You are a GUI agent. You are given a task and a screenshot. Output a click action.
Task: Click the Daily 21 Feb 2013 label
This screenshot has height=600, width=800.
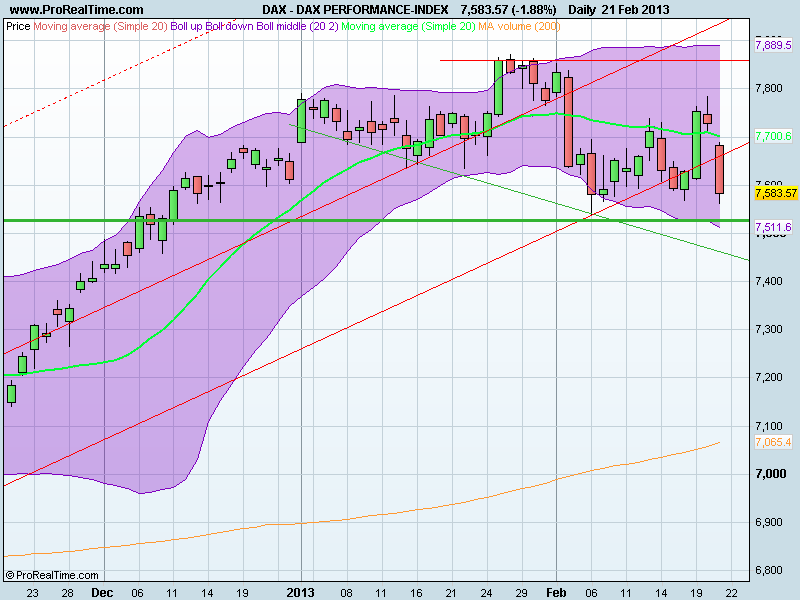[x=619, y=10]
